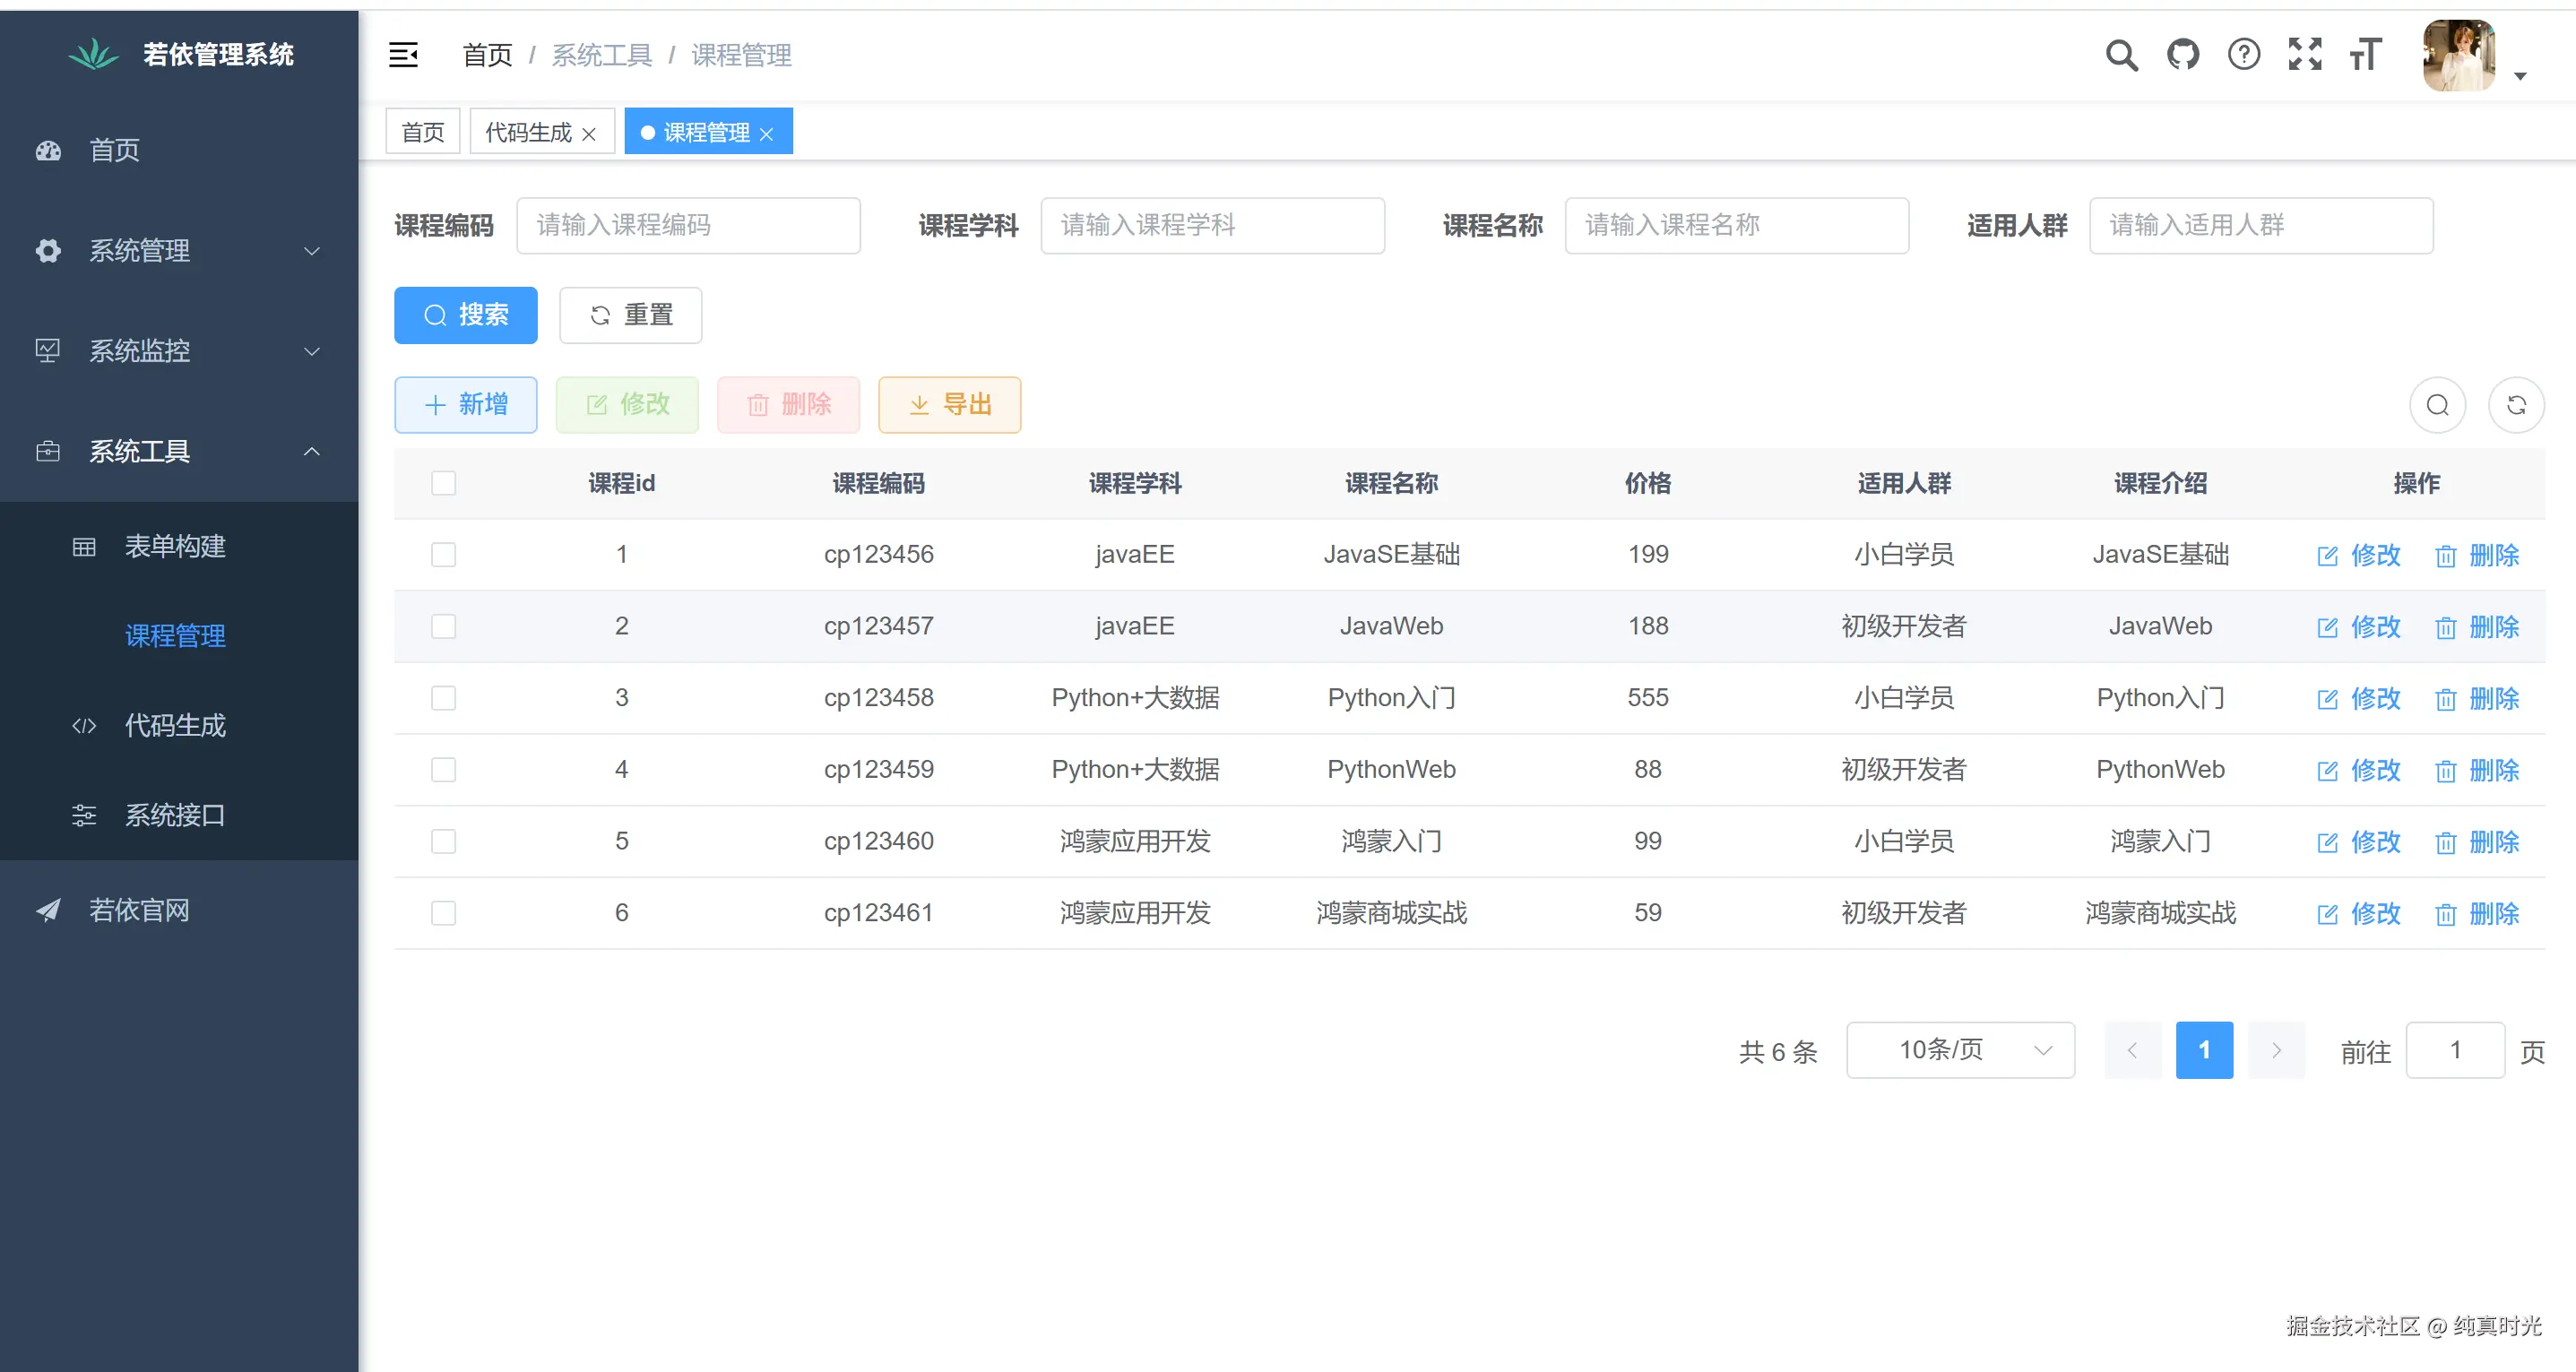Viewport: 2576px width, 1372px height.
Task: Expand the 系统管理 menu
Action: click(x=139, y=251)
